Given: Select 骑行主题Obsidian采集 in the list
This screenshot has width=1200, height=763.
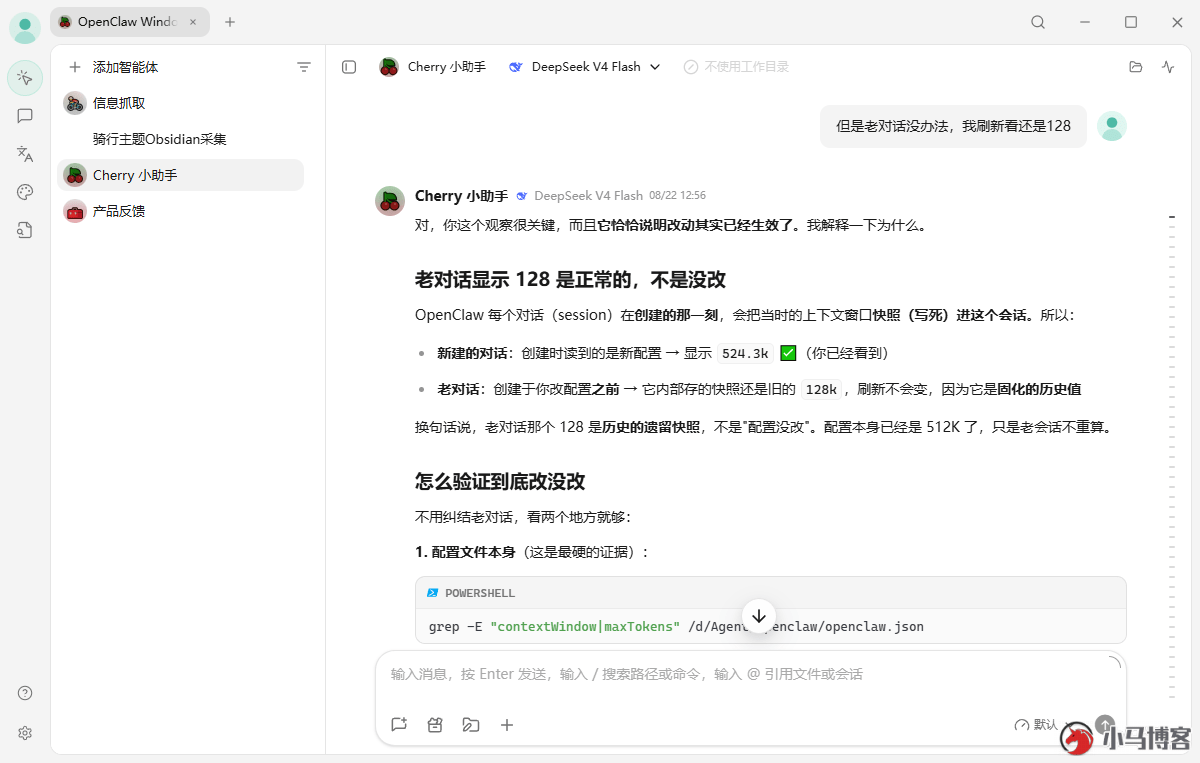Looking at the screenshot, I should click(x=180, y=139).
